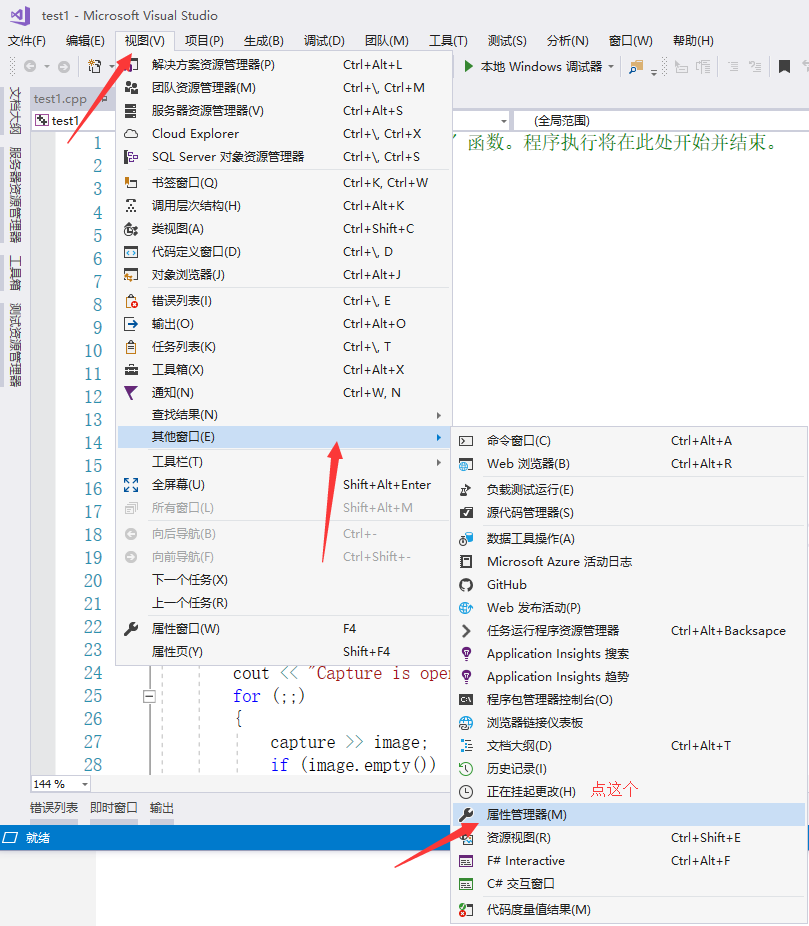Click SQL Server Object Explorer icon

(x=131, y=157)
